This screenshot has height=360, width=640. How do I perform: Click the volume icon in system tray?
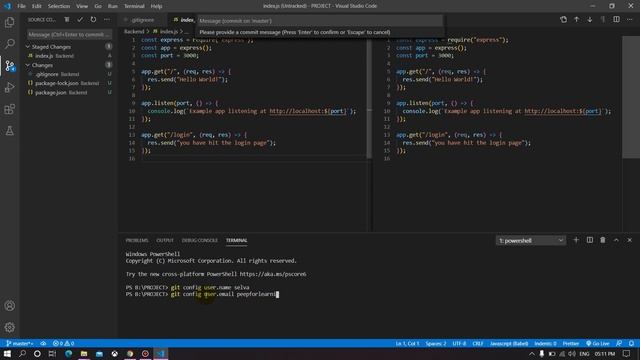pos(572,353)
